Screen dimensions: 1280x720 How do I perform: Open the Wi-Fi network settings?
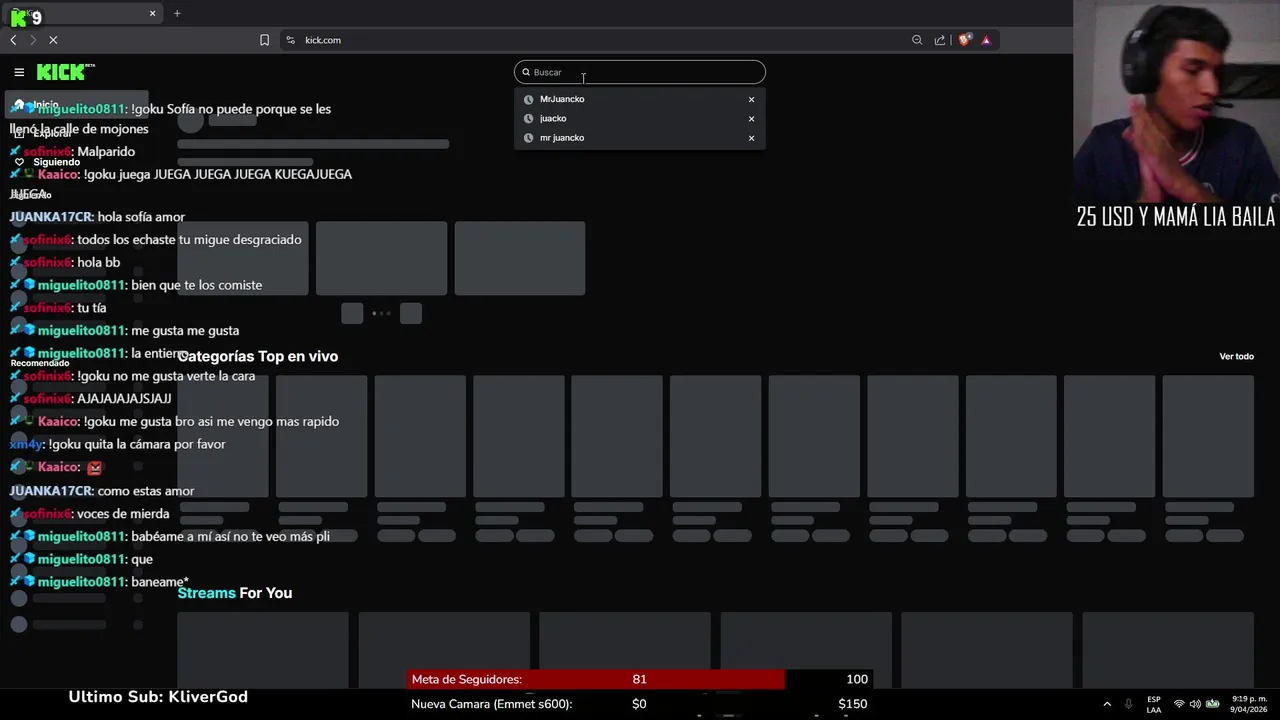pos(1179,704)
